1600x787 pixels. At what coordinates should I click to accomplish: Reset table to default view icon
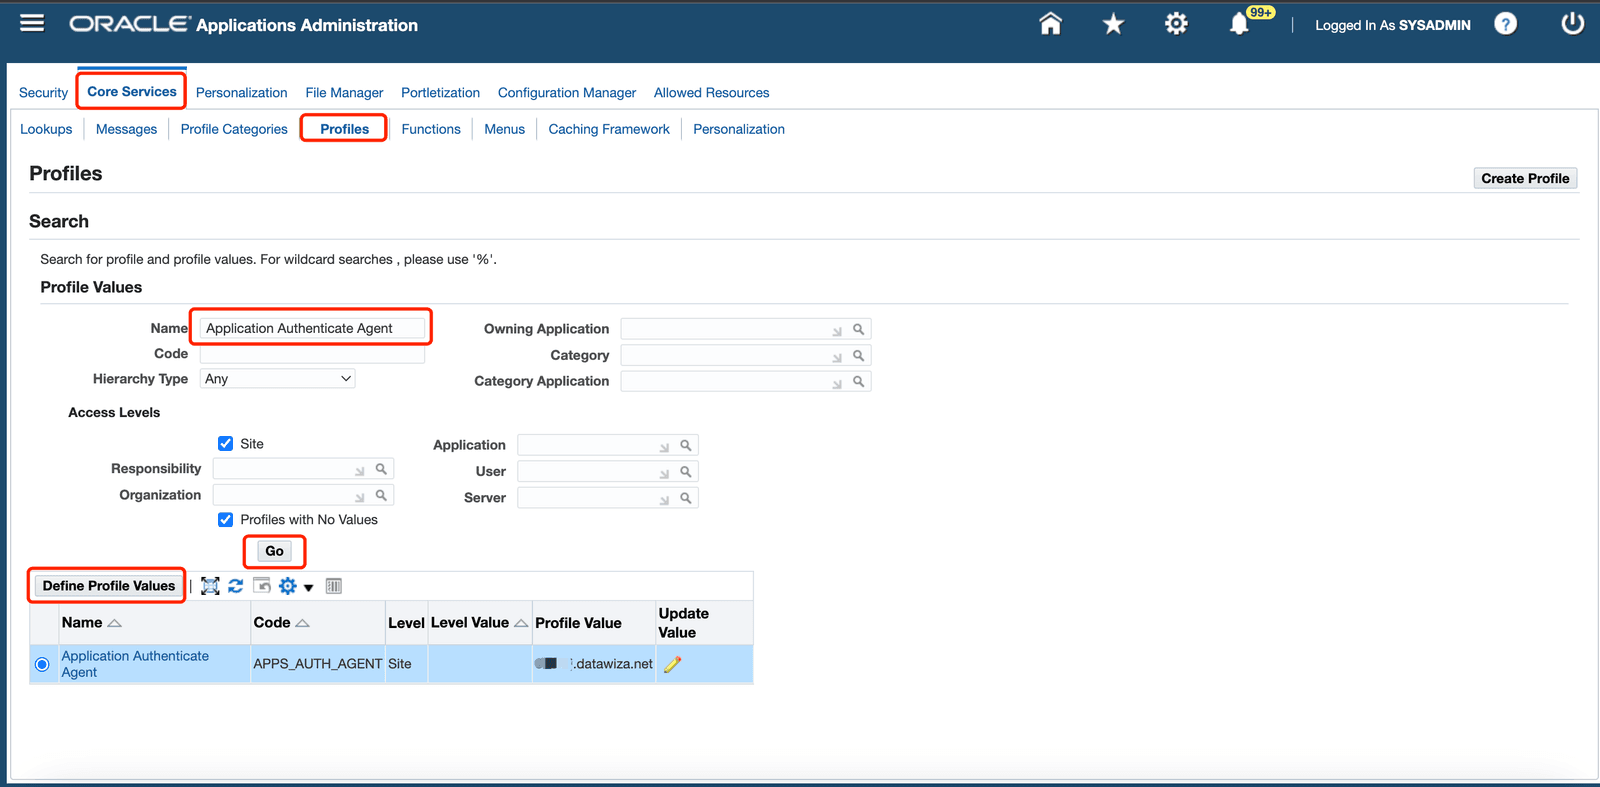pyautogui.click(x=262, y=585)
